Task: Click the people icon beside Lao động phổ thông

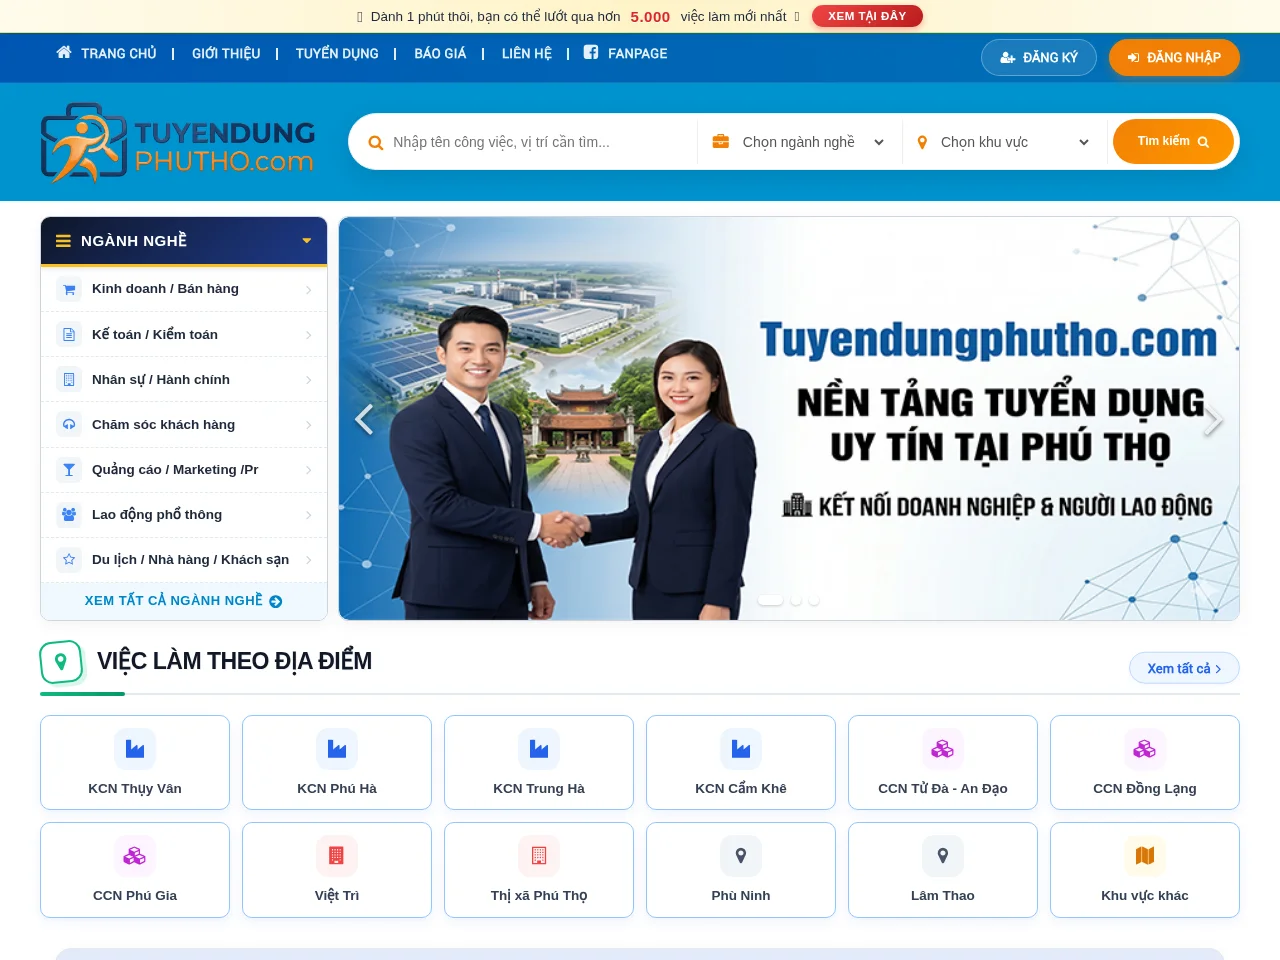Action: coord(69,514)
